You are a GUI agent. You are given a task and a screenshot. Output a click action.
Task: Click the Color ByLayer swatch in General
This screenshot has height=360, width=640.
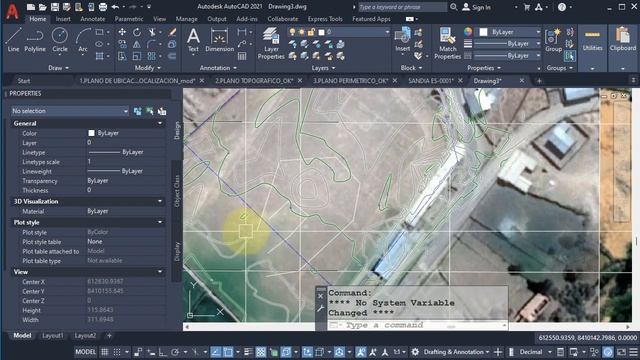click(x=91, y=133)
